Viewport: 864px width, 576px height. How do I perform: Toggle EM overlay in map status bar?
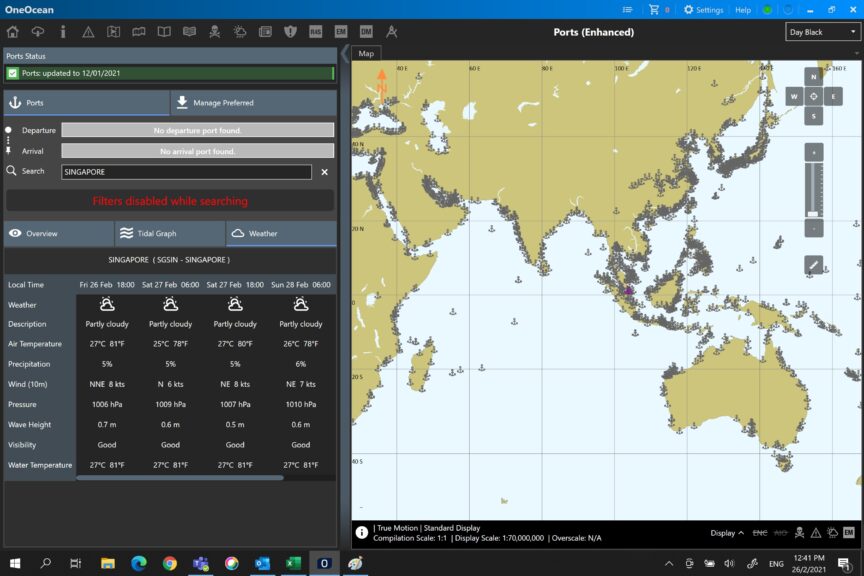coord(849,533)
